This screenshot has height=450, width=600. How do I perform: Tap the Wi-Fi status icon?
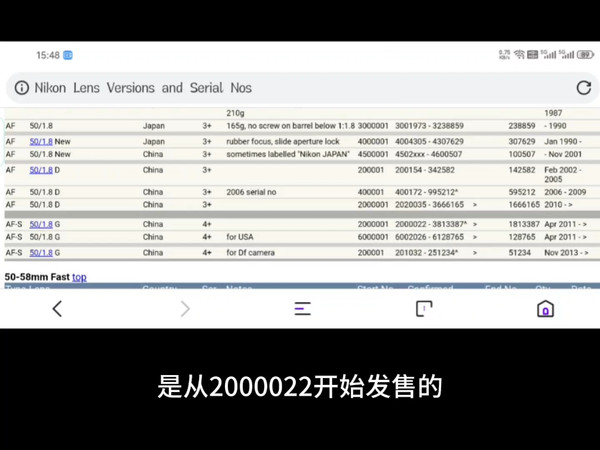tap(519, 55)
